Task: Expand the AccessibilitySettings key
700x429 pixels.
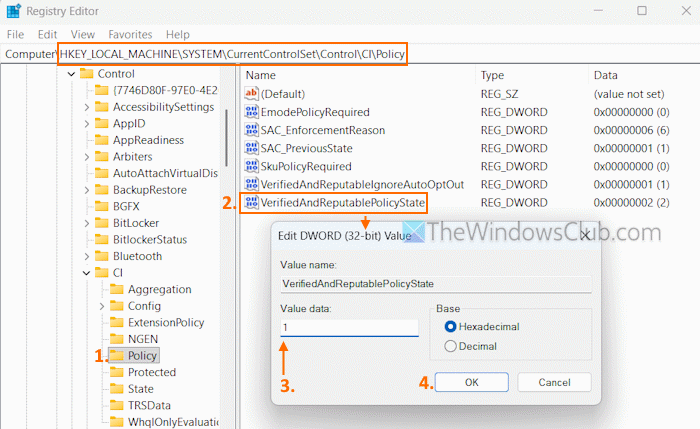Action: tap(87, 107)
